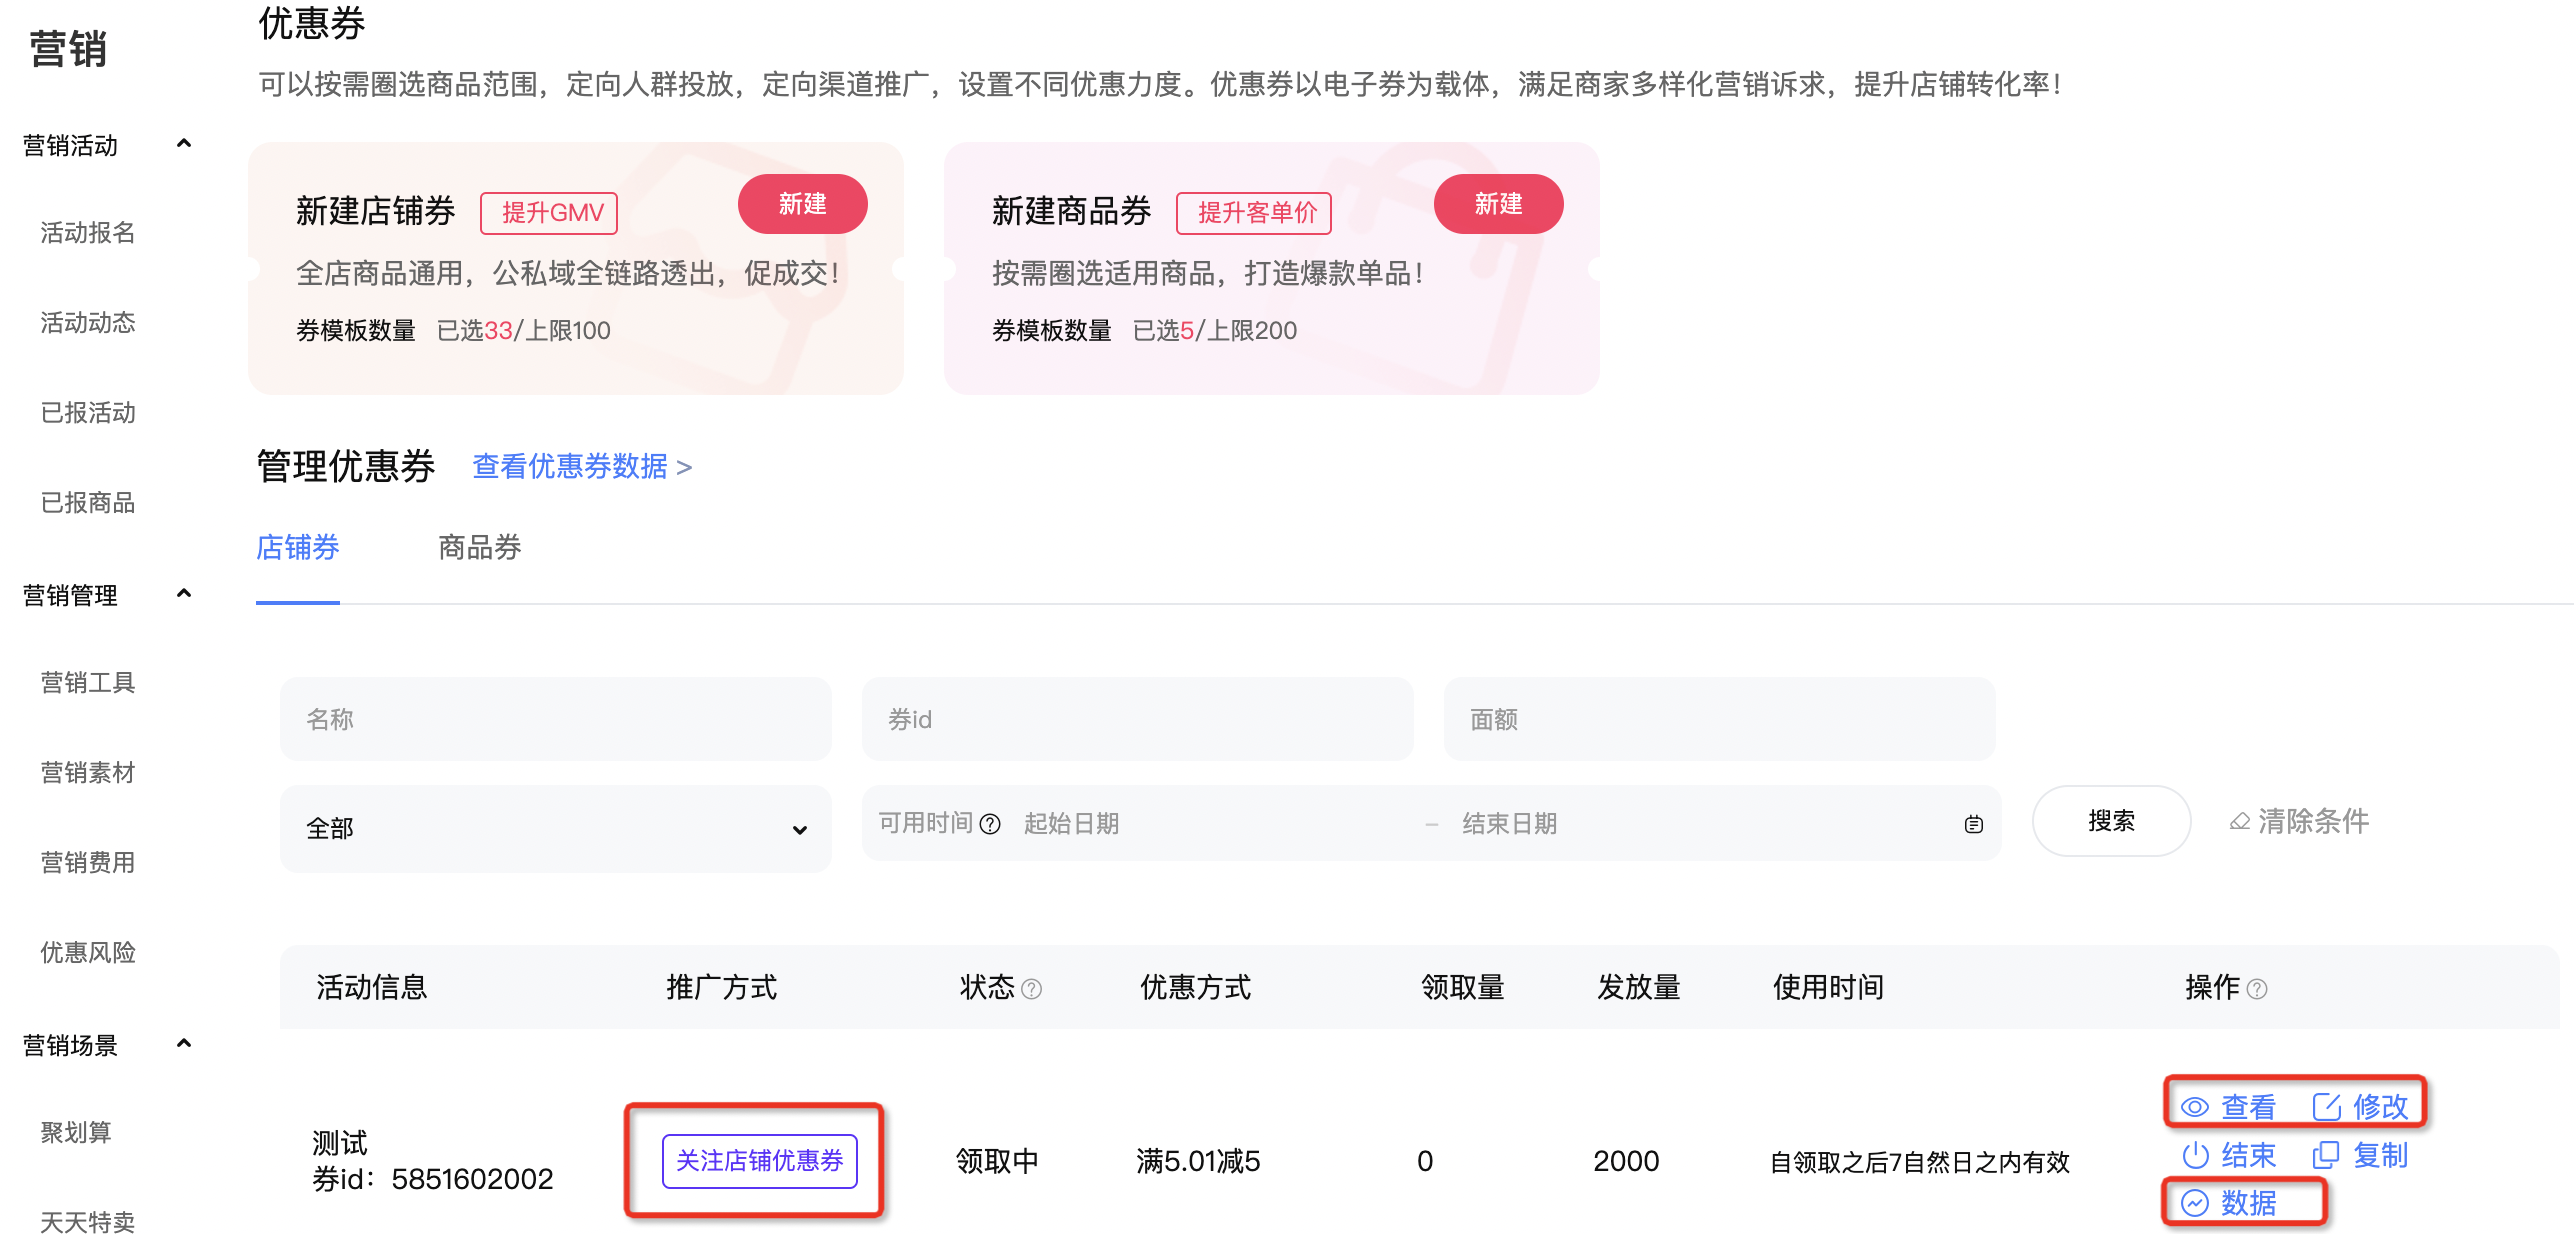Switch to the 店铺券 tab
The image size is (2574, 1234).
click(x=298, y=548)
